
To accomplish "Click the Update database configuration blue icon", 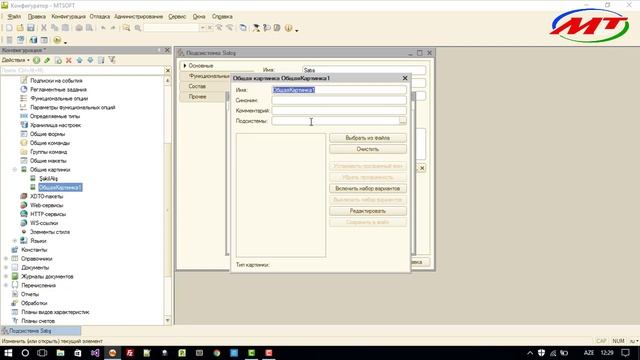I will 33,40.
